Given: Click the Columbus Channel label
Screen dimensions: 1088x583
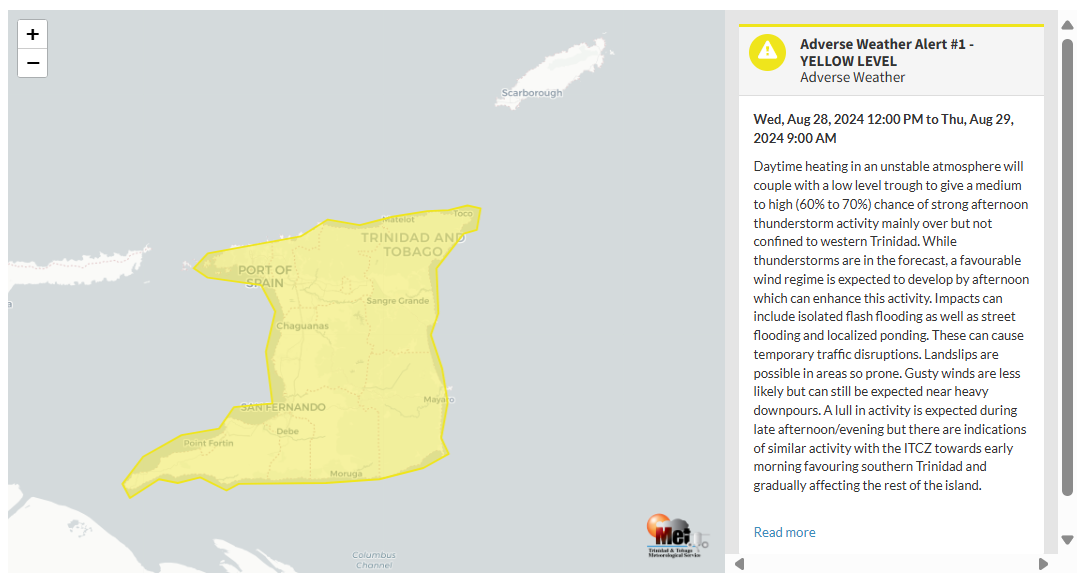Looking at the screenshot, I should 374,560.
